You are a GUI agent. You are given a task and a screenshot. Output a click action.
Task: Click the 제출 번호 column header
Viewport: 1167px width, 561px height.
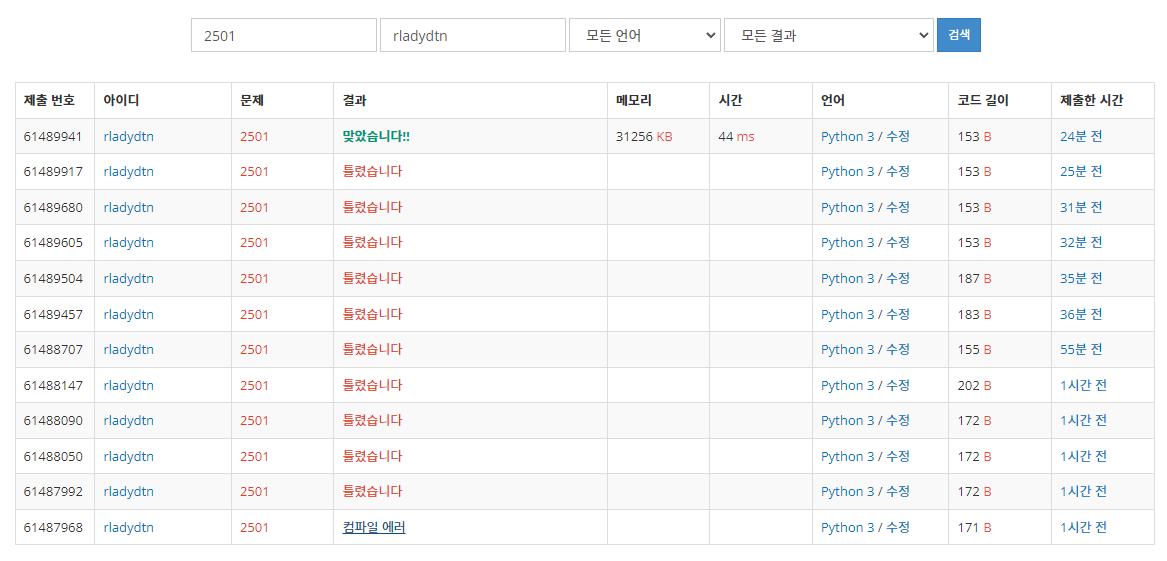[x=49, y=100]
